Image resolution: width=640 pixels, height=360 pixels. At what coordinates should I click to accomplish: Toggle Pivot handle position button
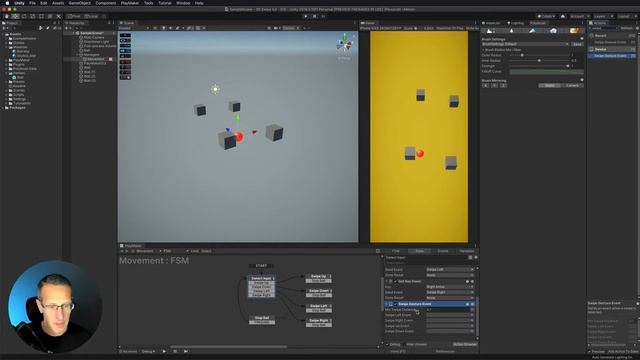pos(74,16)
